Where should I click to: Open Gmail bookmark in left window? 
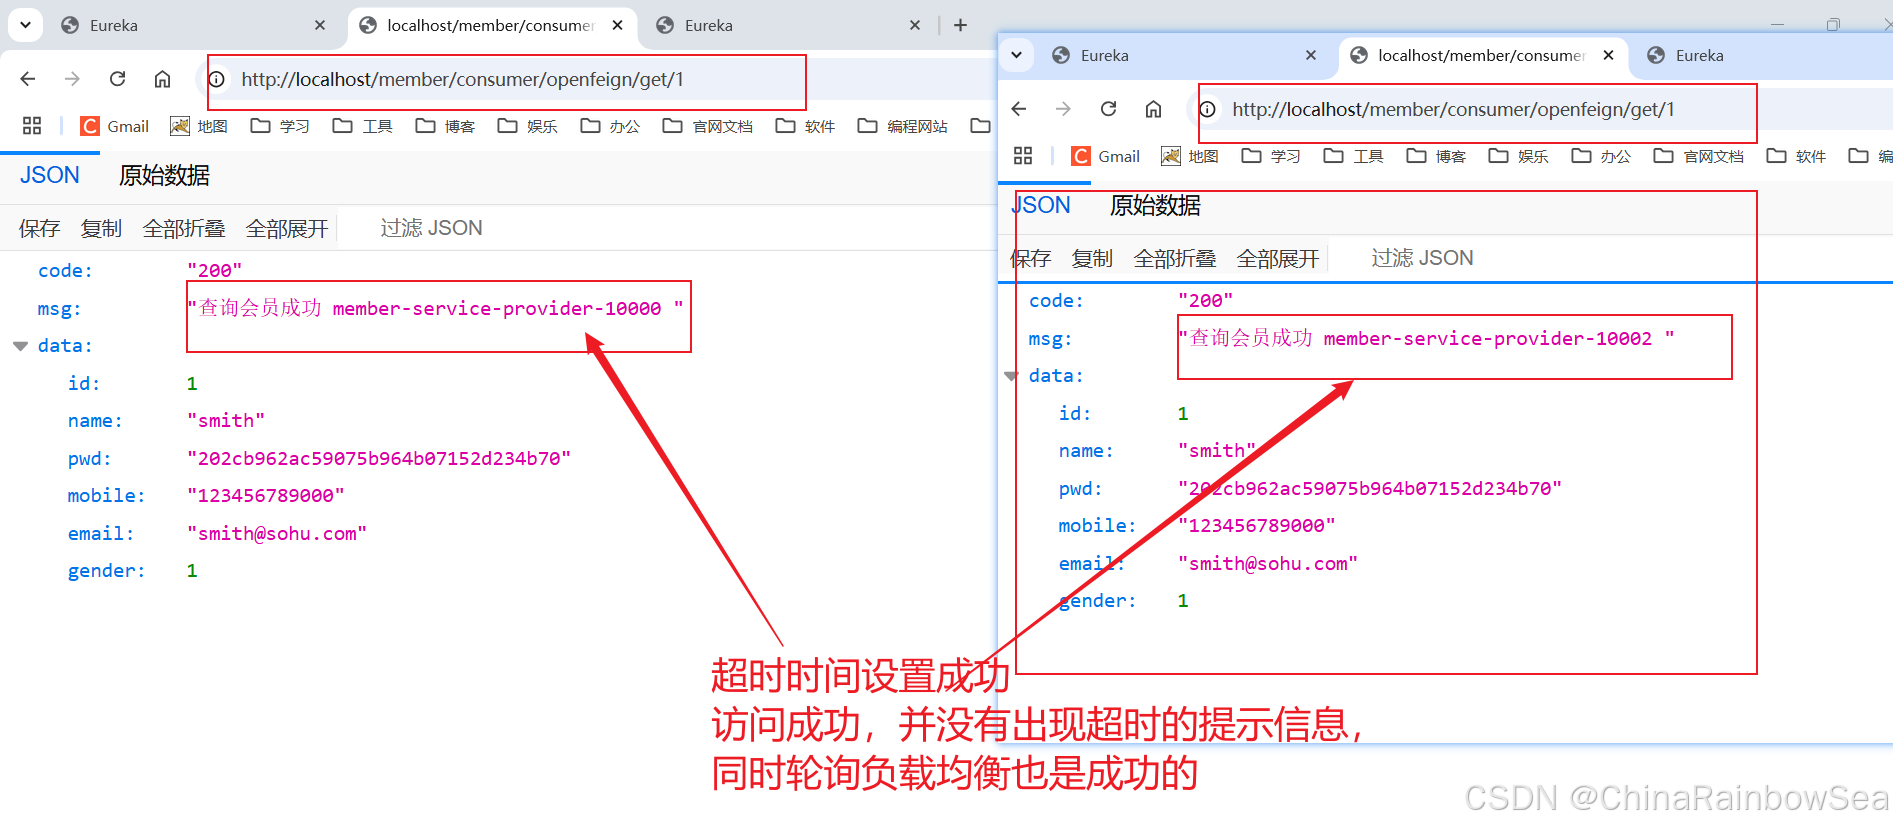(115, 126)
